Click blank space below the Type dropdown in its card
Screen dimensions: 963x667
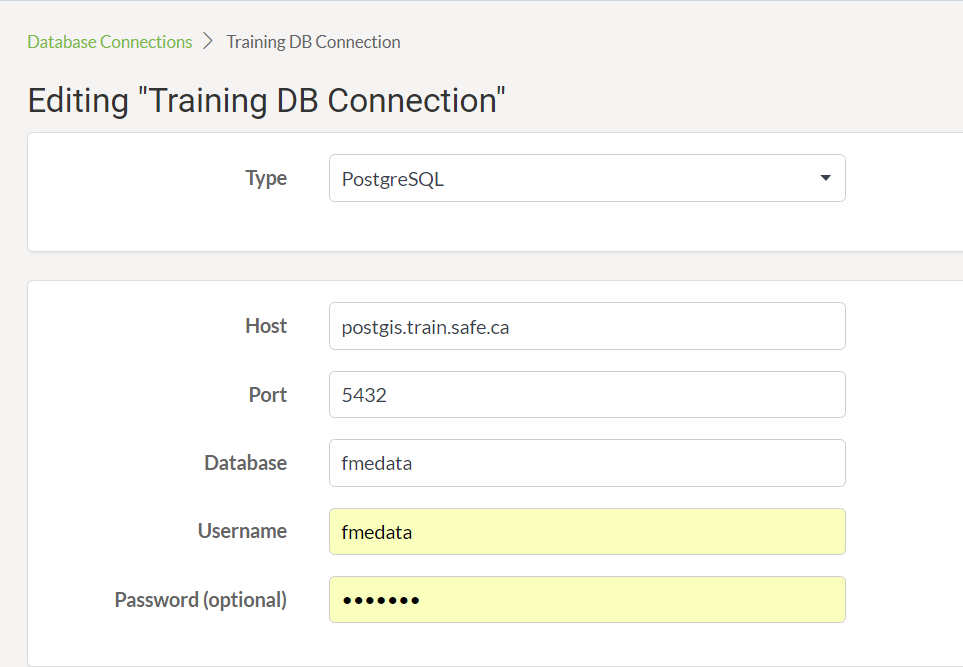click(587, 226)
